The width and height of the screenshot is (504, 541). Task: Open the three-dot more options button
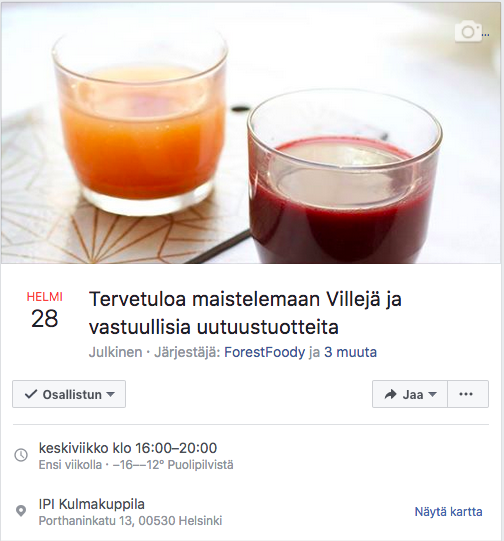(x=468, y=394)
